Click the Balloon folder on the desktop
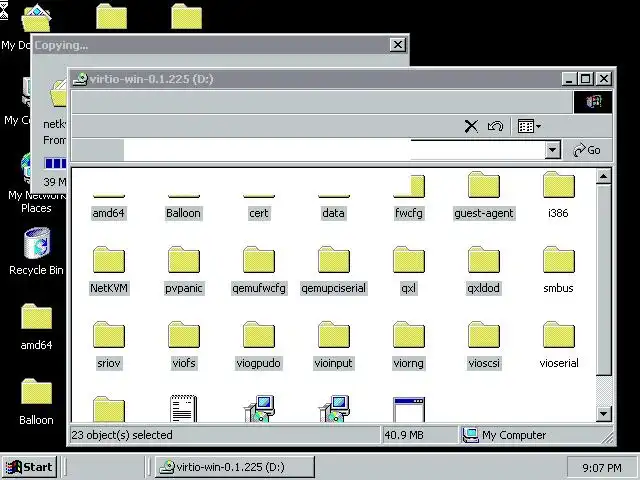Viewport: 640px width, 480px height. click(36, 402)
